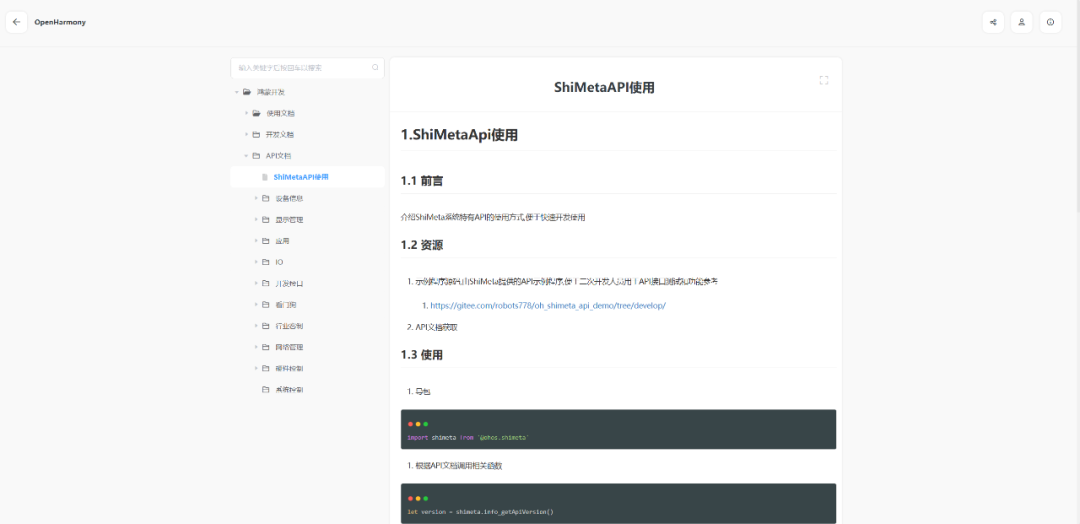Expand the 使用文档 node arrow
1080x524 pixels.
coord(247,113)
